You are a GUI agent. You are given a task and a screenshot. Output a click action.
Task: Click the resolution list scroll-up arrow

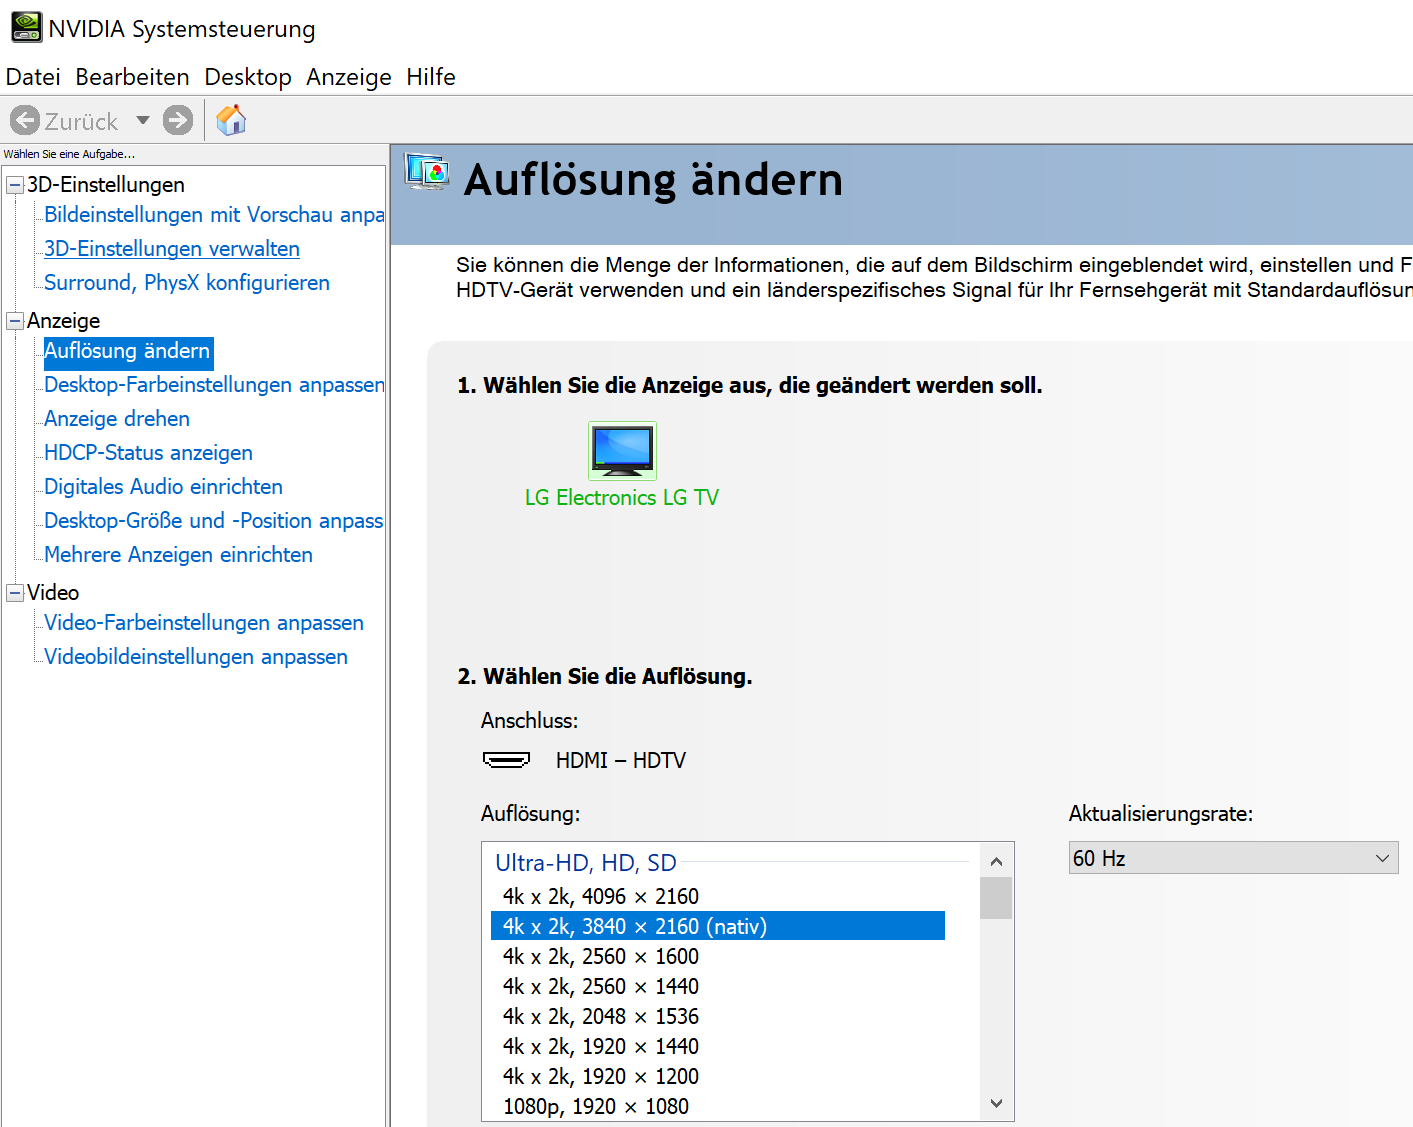[996, 861]
